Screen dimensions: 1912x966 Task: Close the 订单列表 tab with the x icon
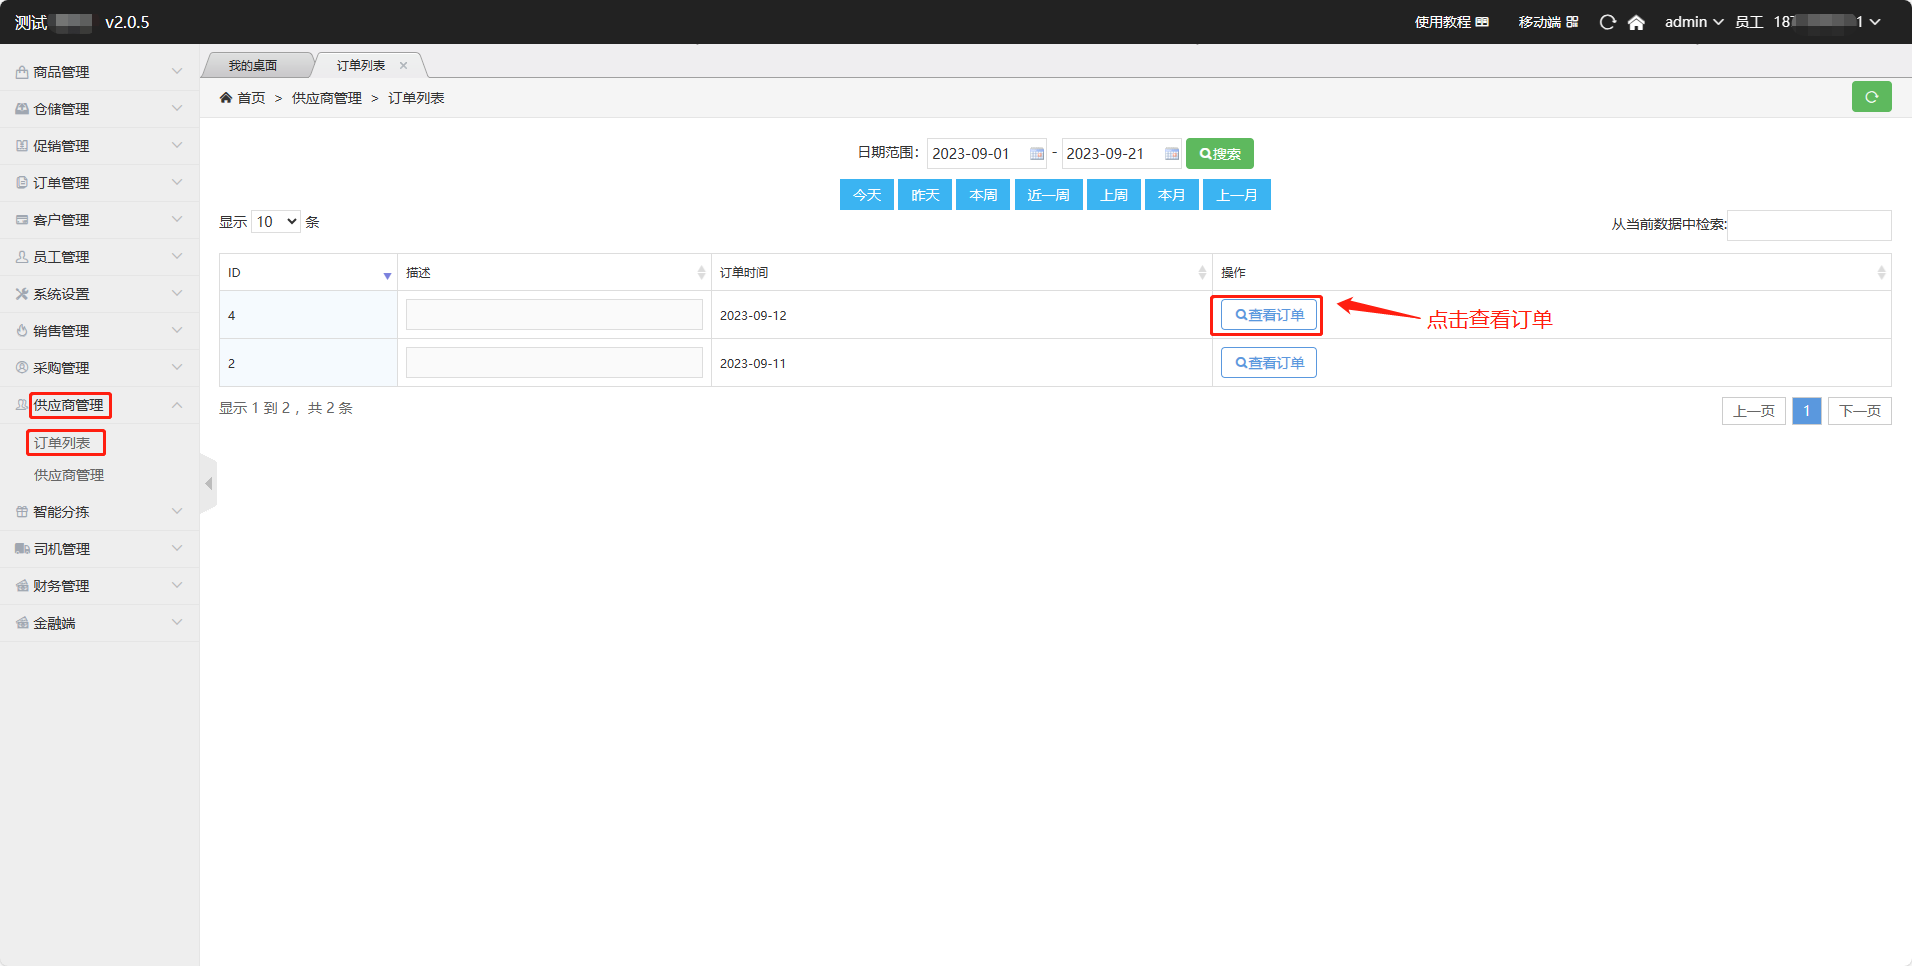coord(404,66)
